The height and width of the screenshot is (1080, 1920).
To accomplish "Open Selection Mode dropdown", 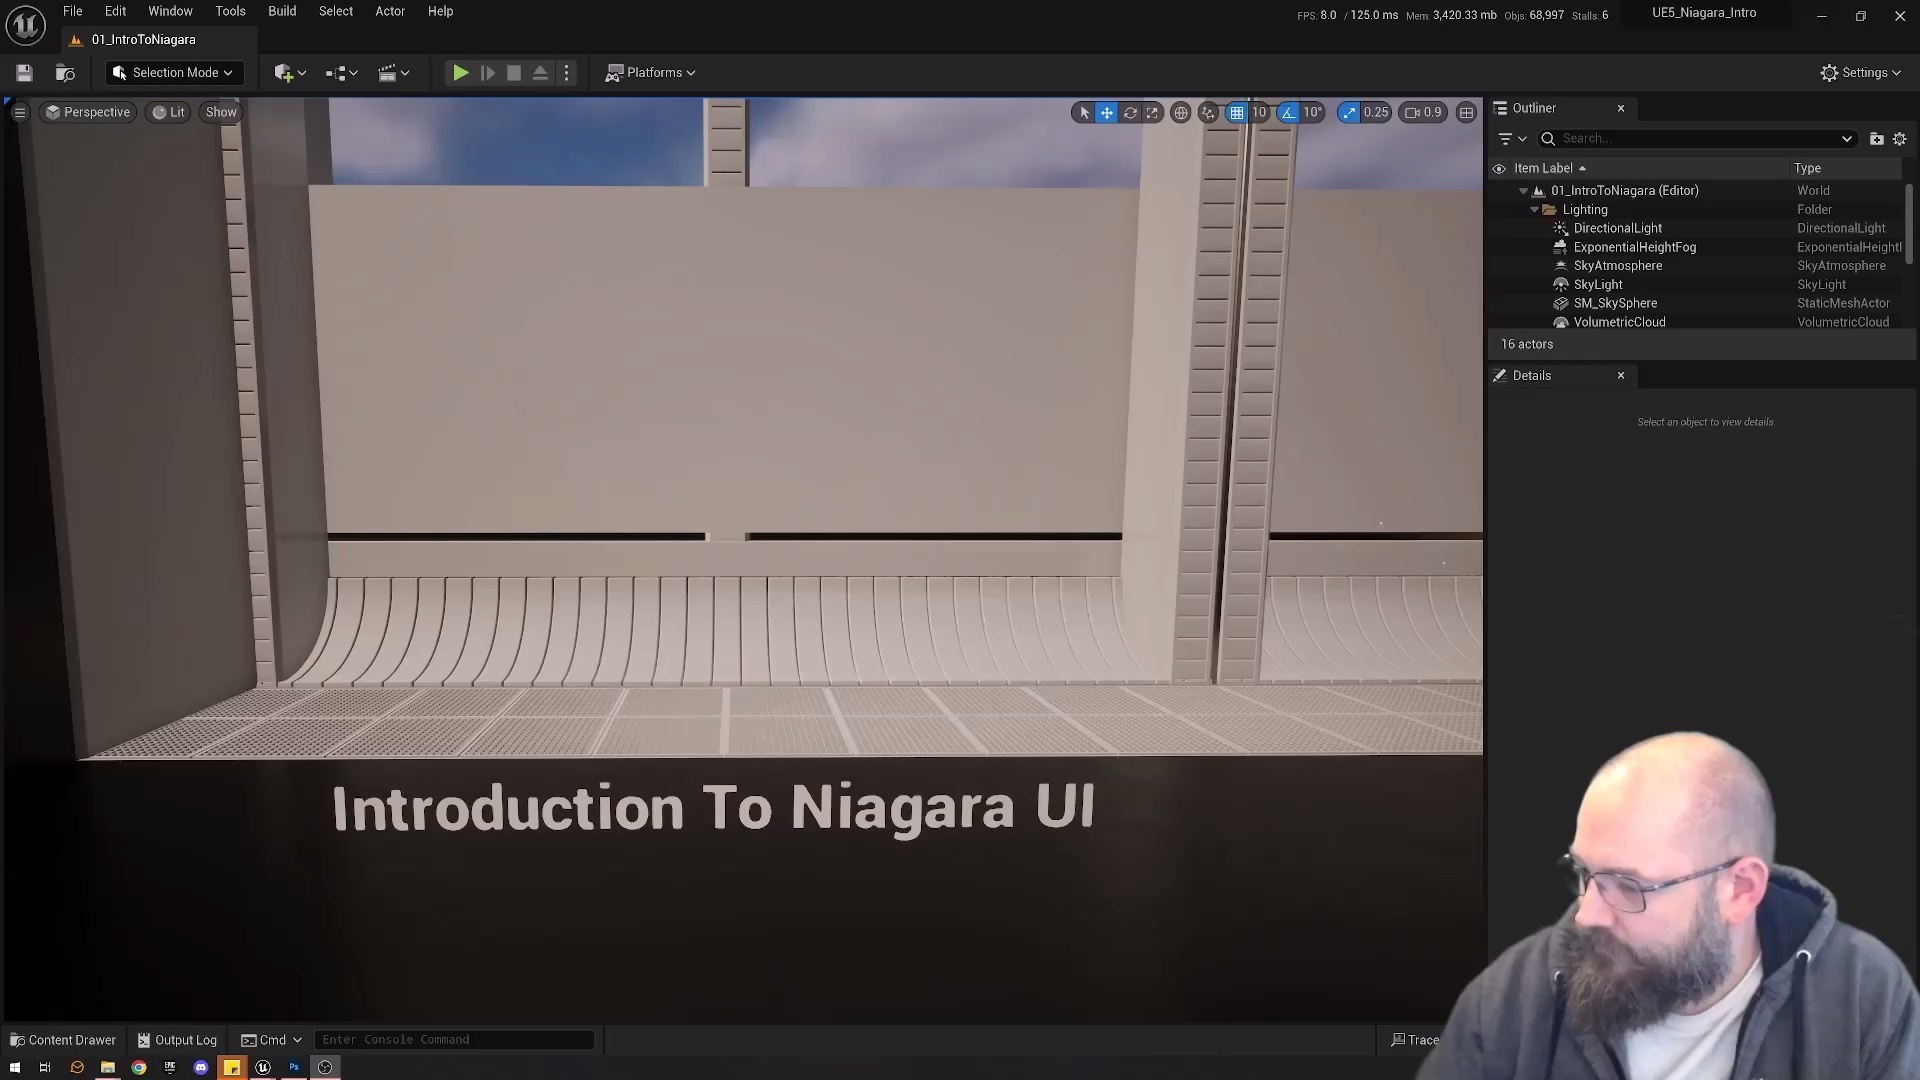I will [x=174, y=73].
